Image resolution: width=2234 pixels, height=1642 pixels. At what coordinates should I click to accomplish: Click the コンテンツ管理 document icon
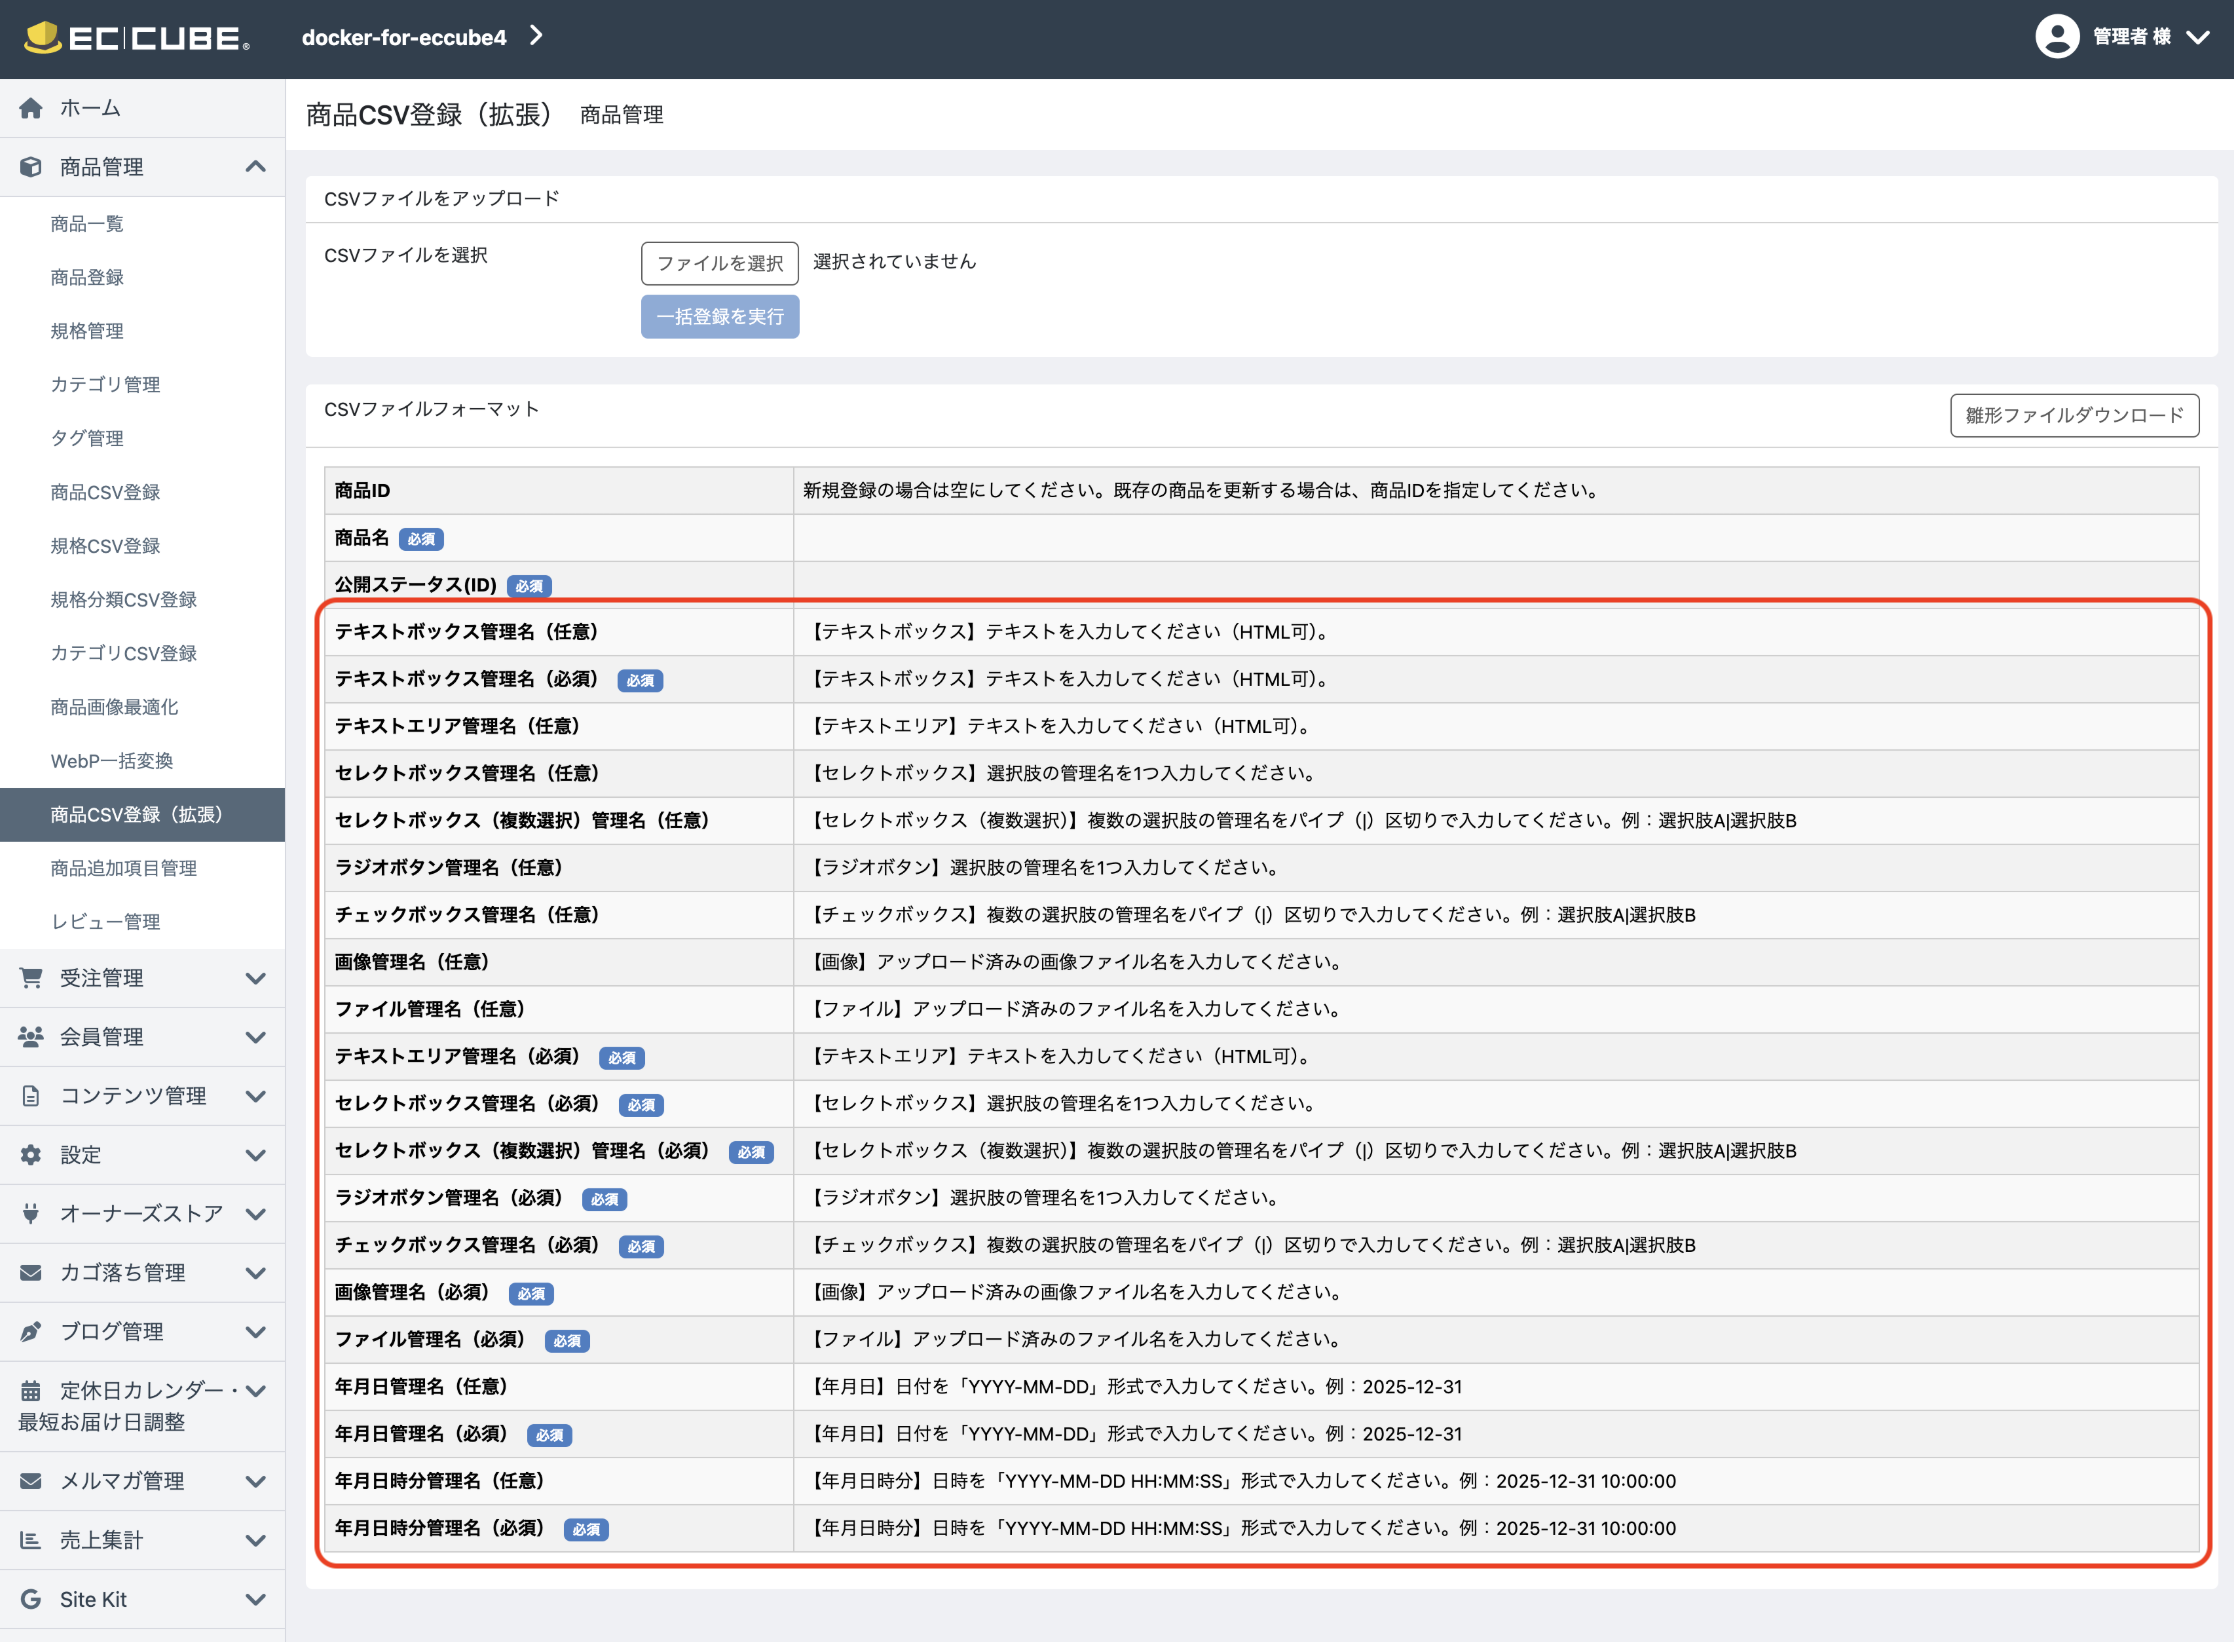[31, 1096]
